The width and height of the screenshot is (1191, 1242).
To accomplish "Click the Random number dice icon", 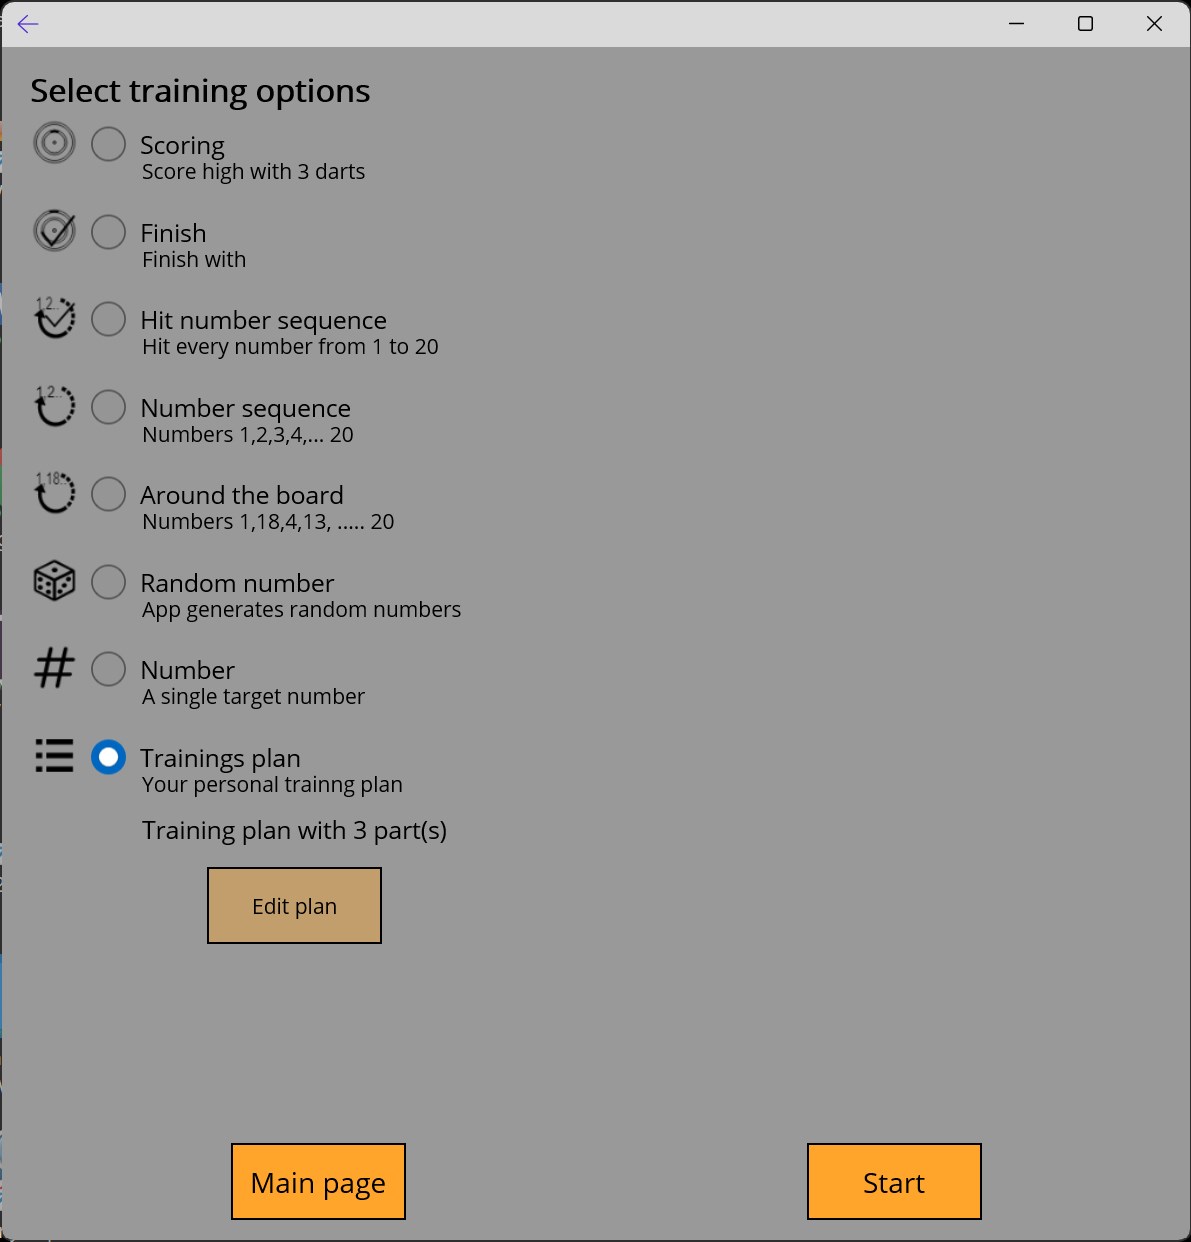I will (x=54, y=581).
